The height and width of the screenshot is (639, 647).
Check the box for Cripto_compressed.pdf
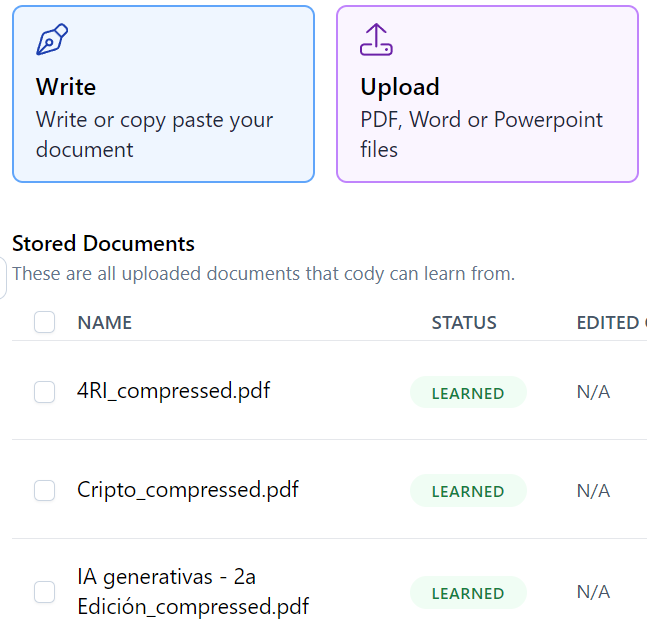click(45, 490)
